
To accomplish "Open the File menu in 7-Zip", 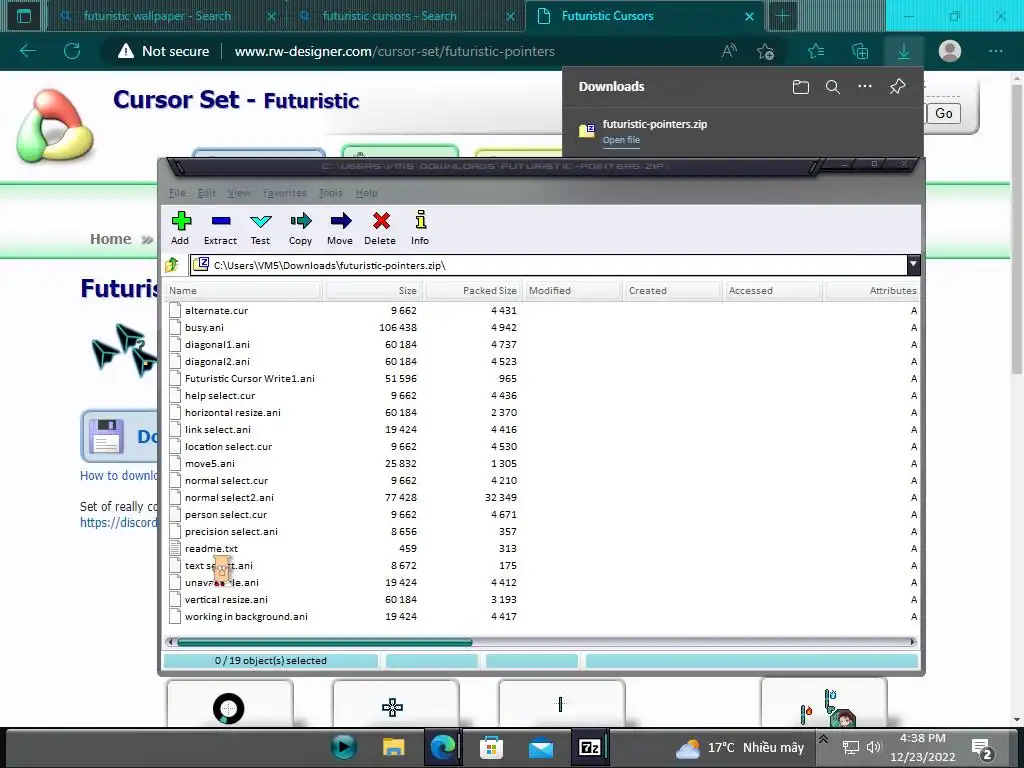I will [x=177, y=193].
